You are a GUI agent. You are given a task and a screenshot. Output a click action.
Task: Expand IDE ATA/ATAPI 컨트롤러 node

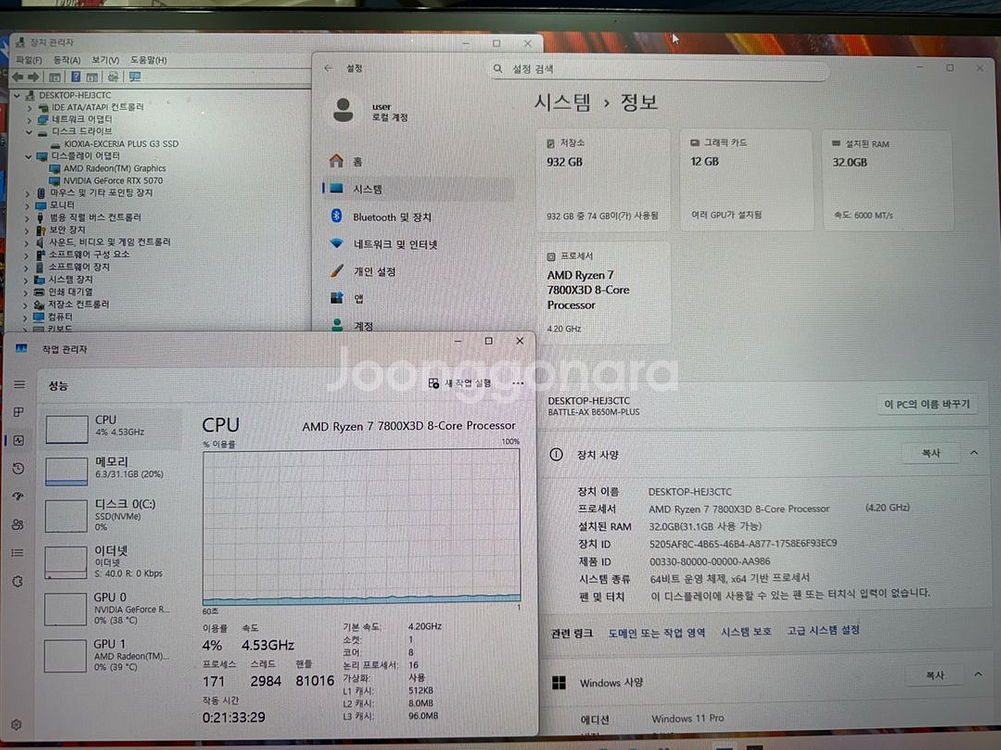(x=29, y=108)
